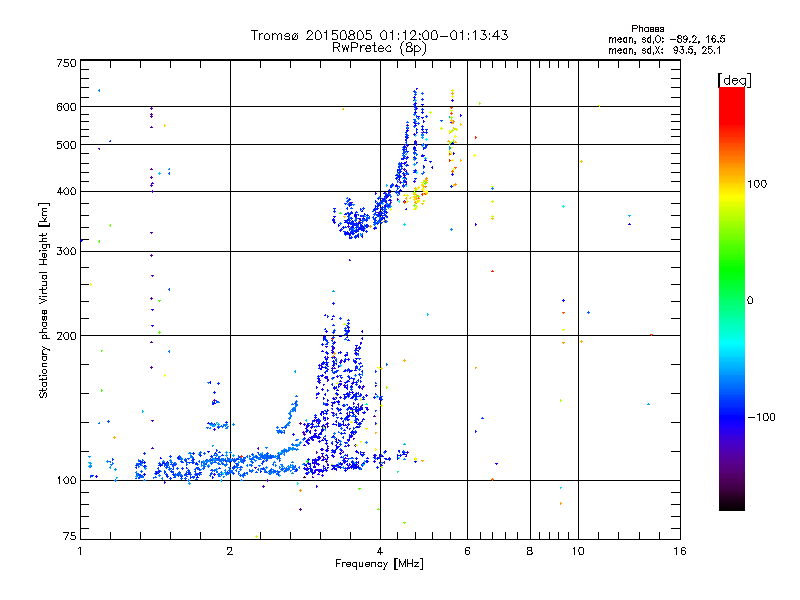Click the y-axis '400' tick label
The image size is (800, 600).
pyautogui.click(x=66, y=192)
